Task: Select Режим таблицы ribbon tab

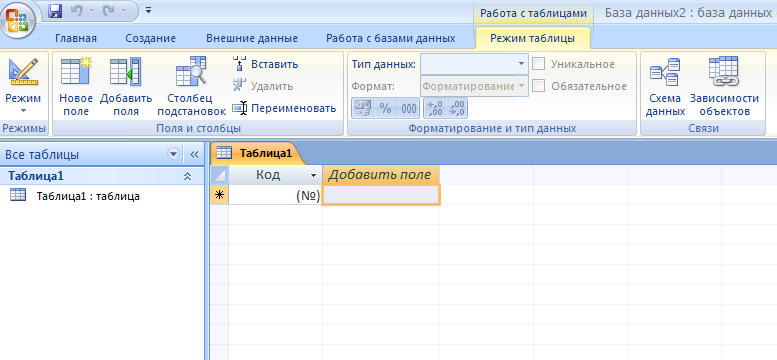Action: [533, 38]
